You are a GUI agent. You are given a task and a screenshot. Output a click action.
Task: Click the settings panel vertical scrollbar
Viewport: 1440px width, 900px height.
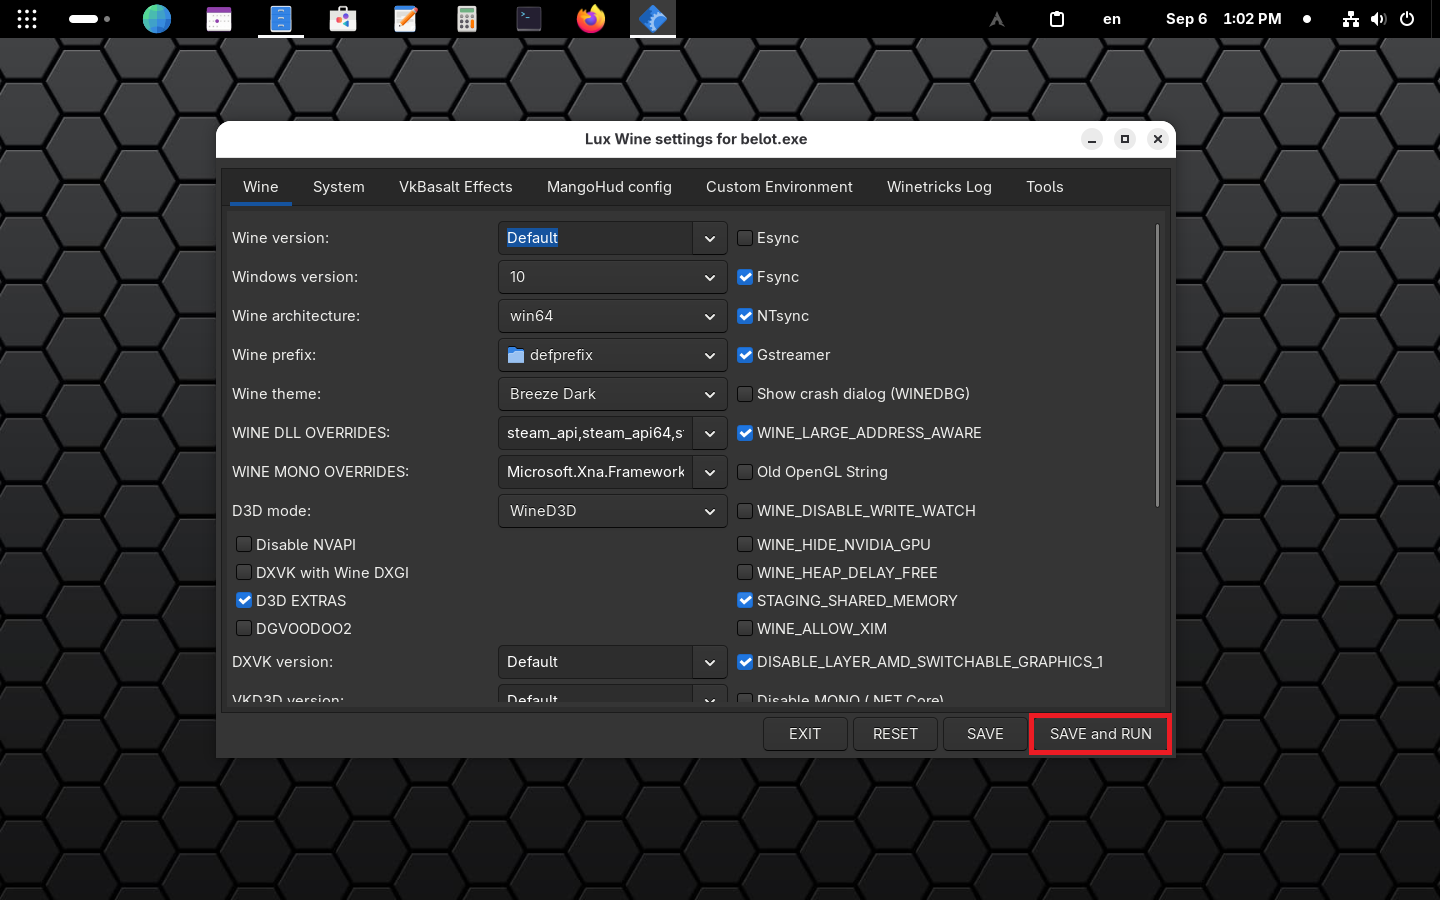click(x=1157, y=365)
